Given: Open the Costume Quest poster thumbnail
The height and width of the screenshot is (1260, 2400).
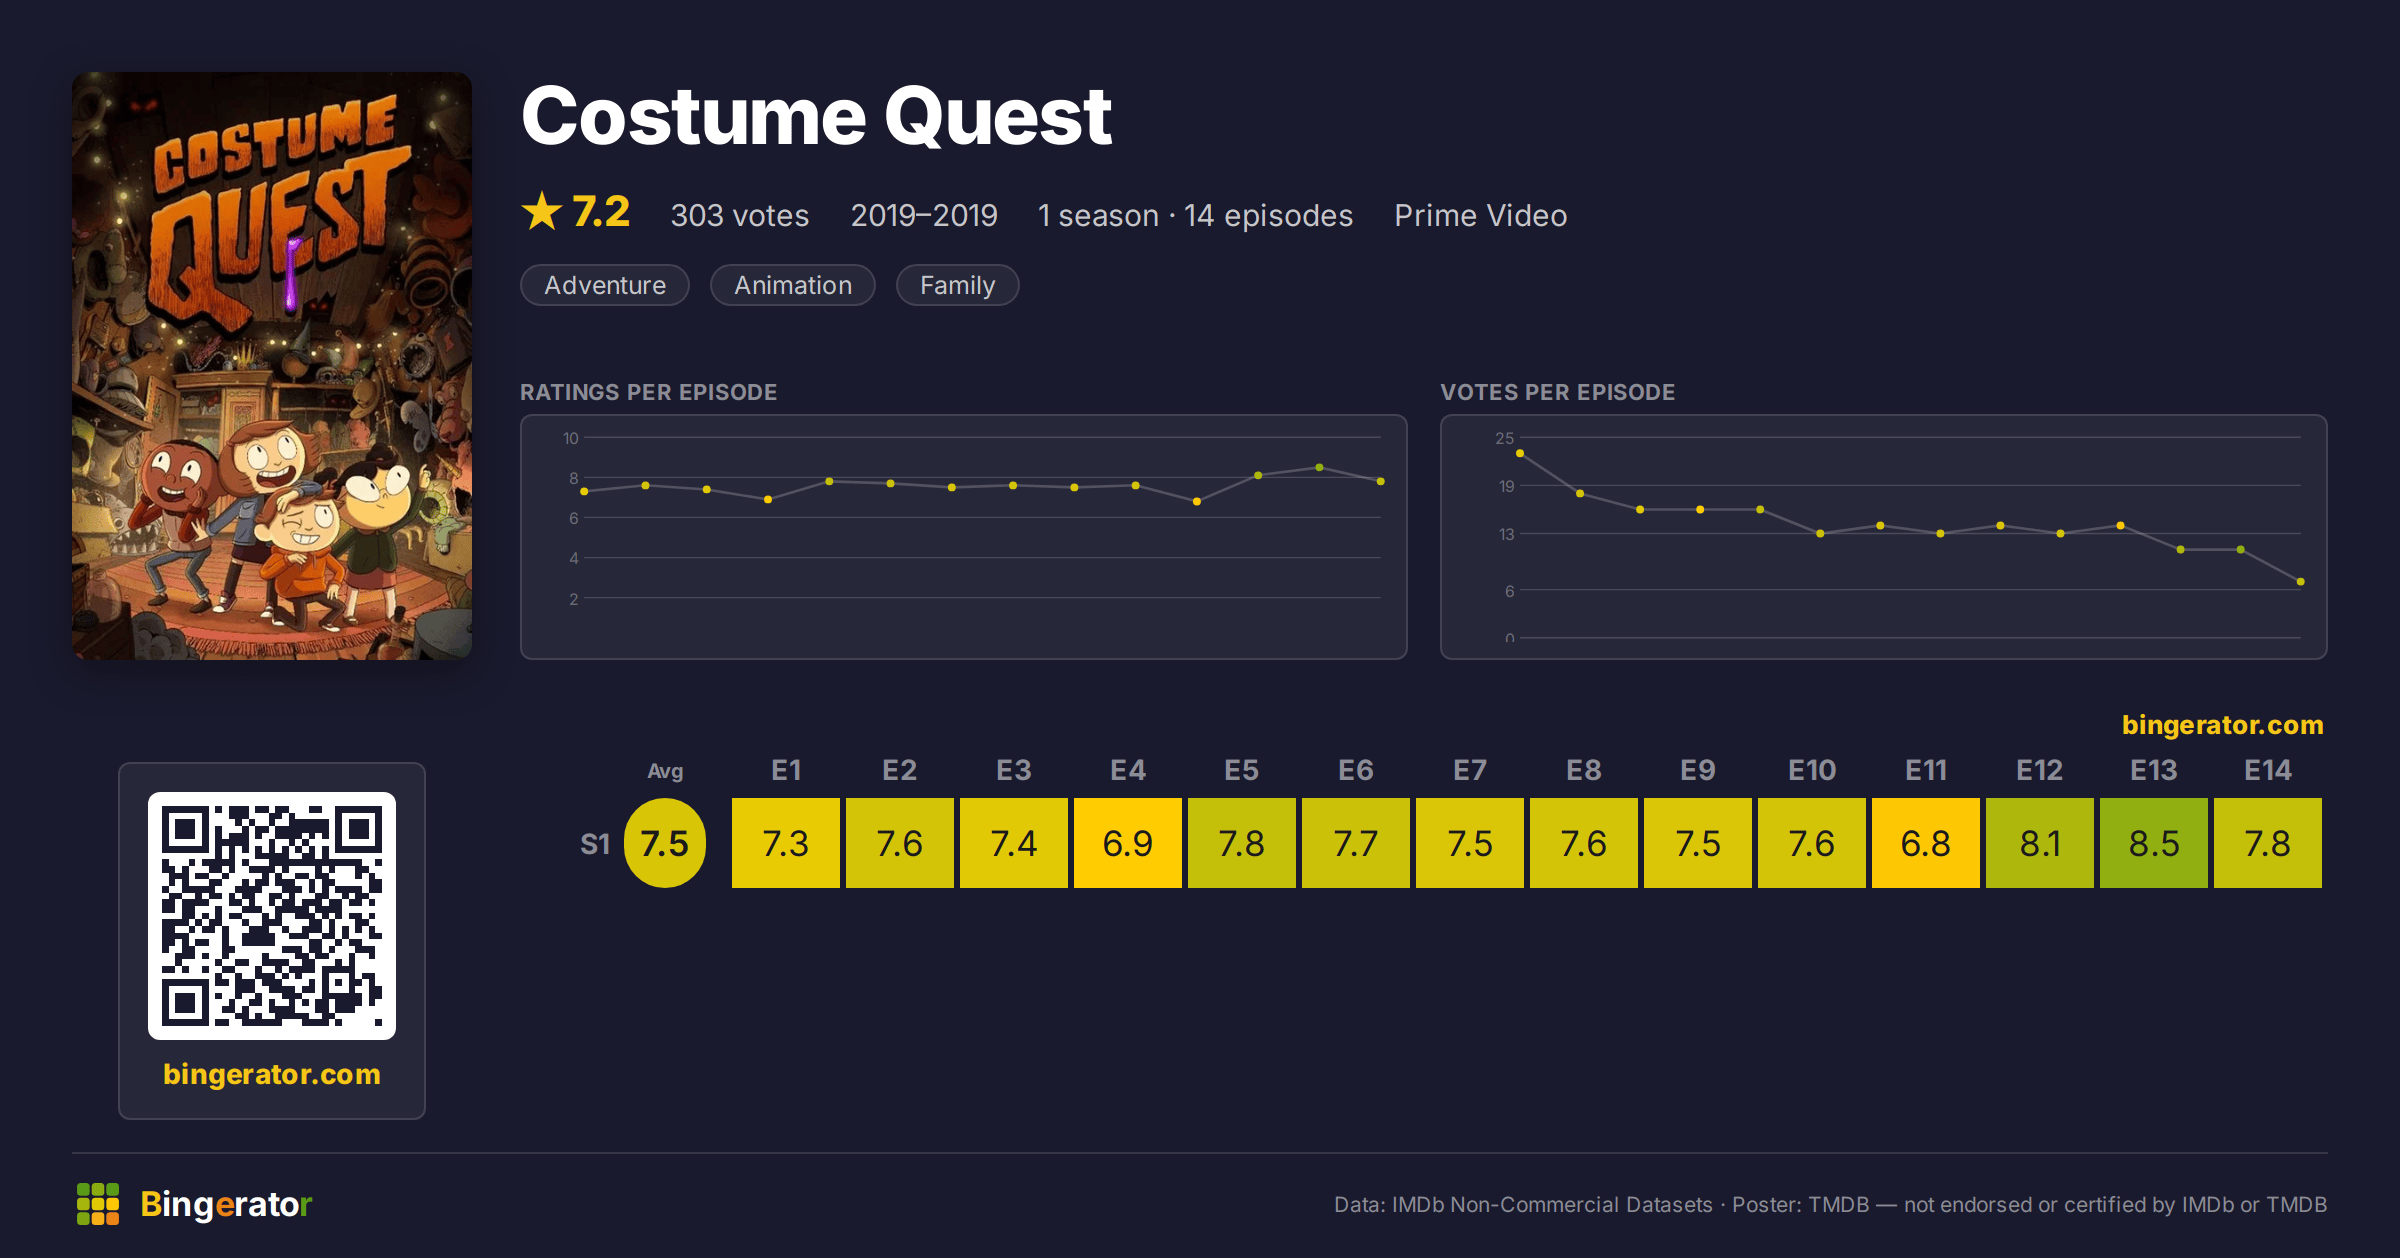Looking at the screenshot, I should pyautogui.click(x=272, y=366).
